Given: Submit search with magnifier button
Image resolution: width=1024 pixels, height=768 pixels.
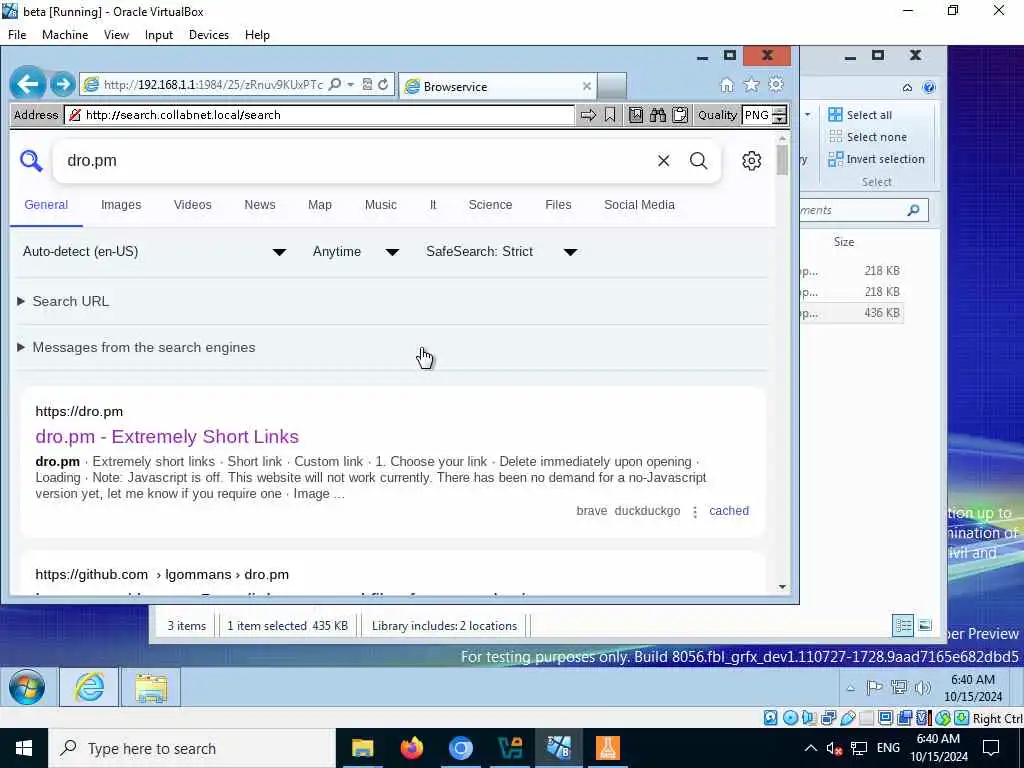Looking at the screenshot, I should pos(699,161).
